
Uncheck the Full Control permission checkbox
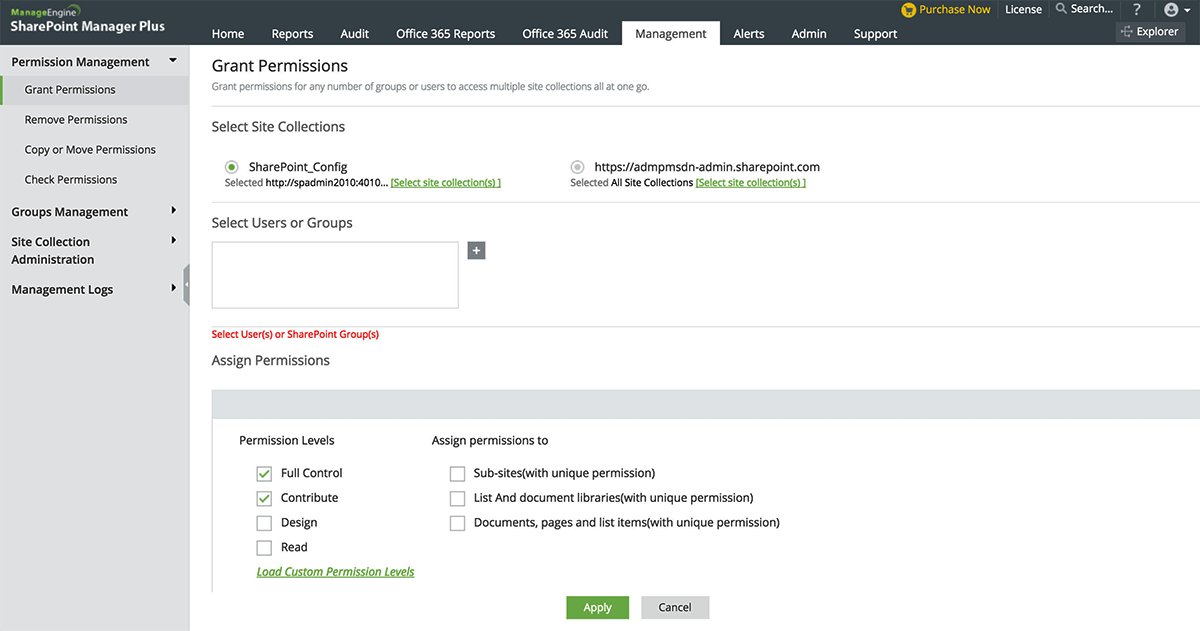point(264,473)
